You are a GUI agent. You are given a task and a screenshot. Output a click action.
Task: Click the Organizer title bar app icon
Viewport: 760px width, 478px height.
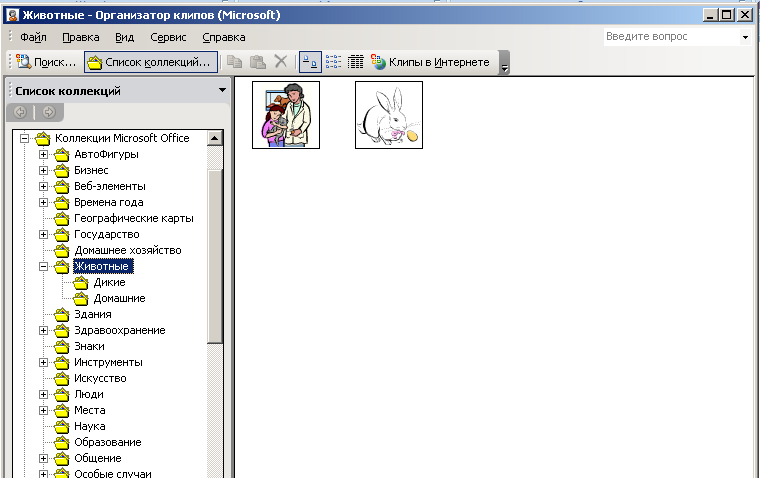coord(12,15)
